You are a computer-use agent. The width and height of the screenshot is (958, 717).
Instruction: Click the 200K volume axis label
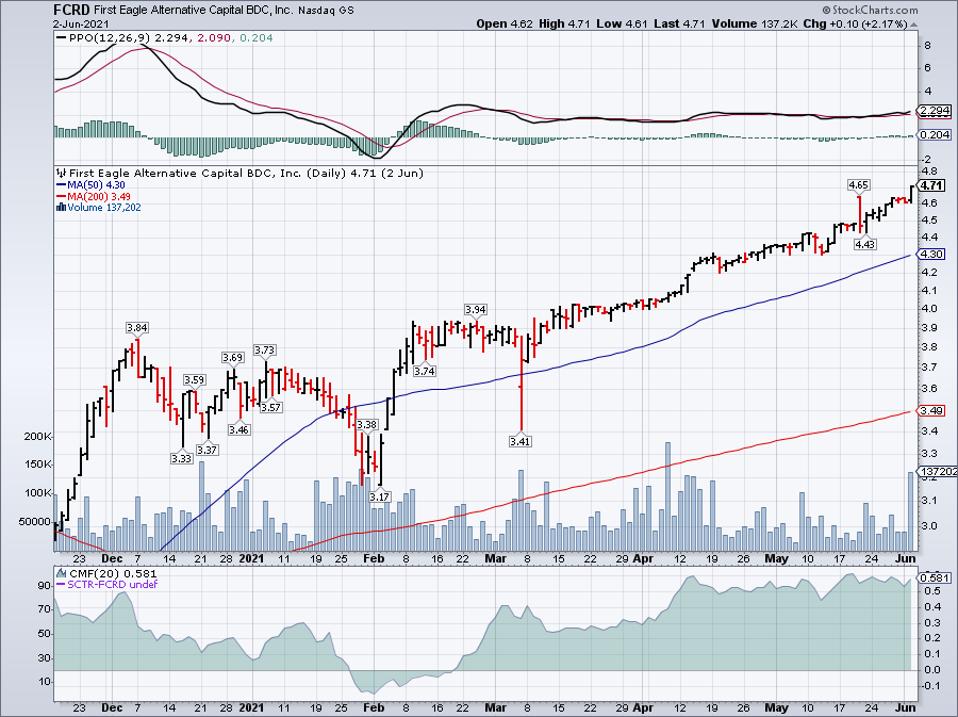tap(37, 437)
